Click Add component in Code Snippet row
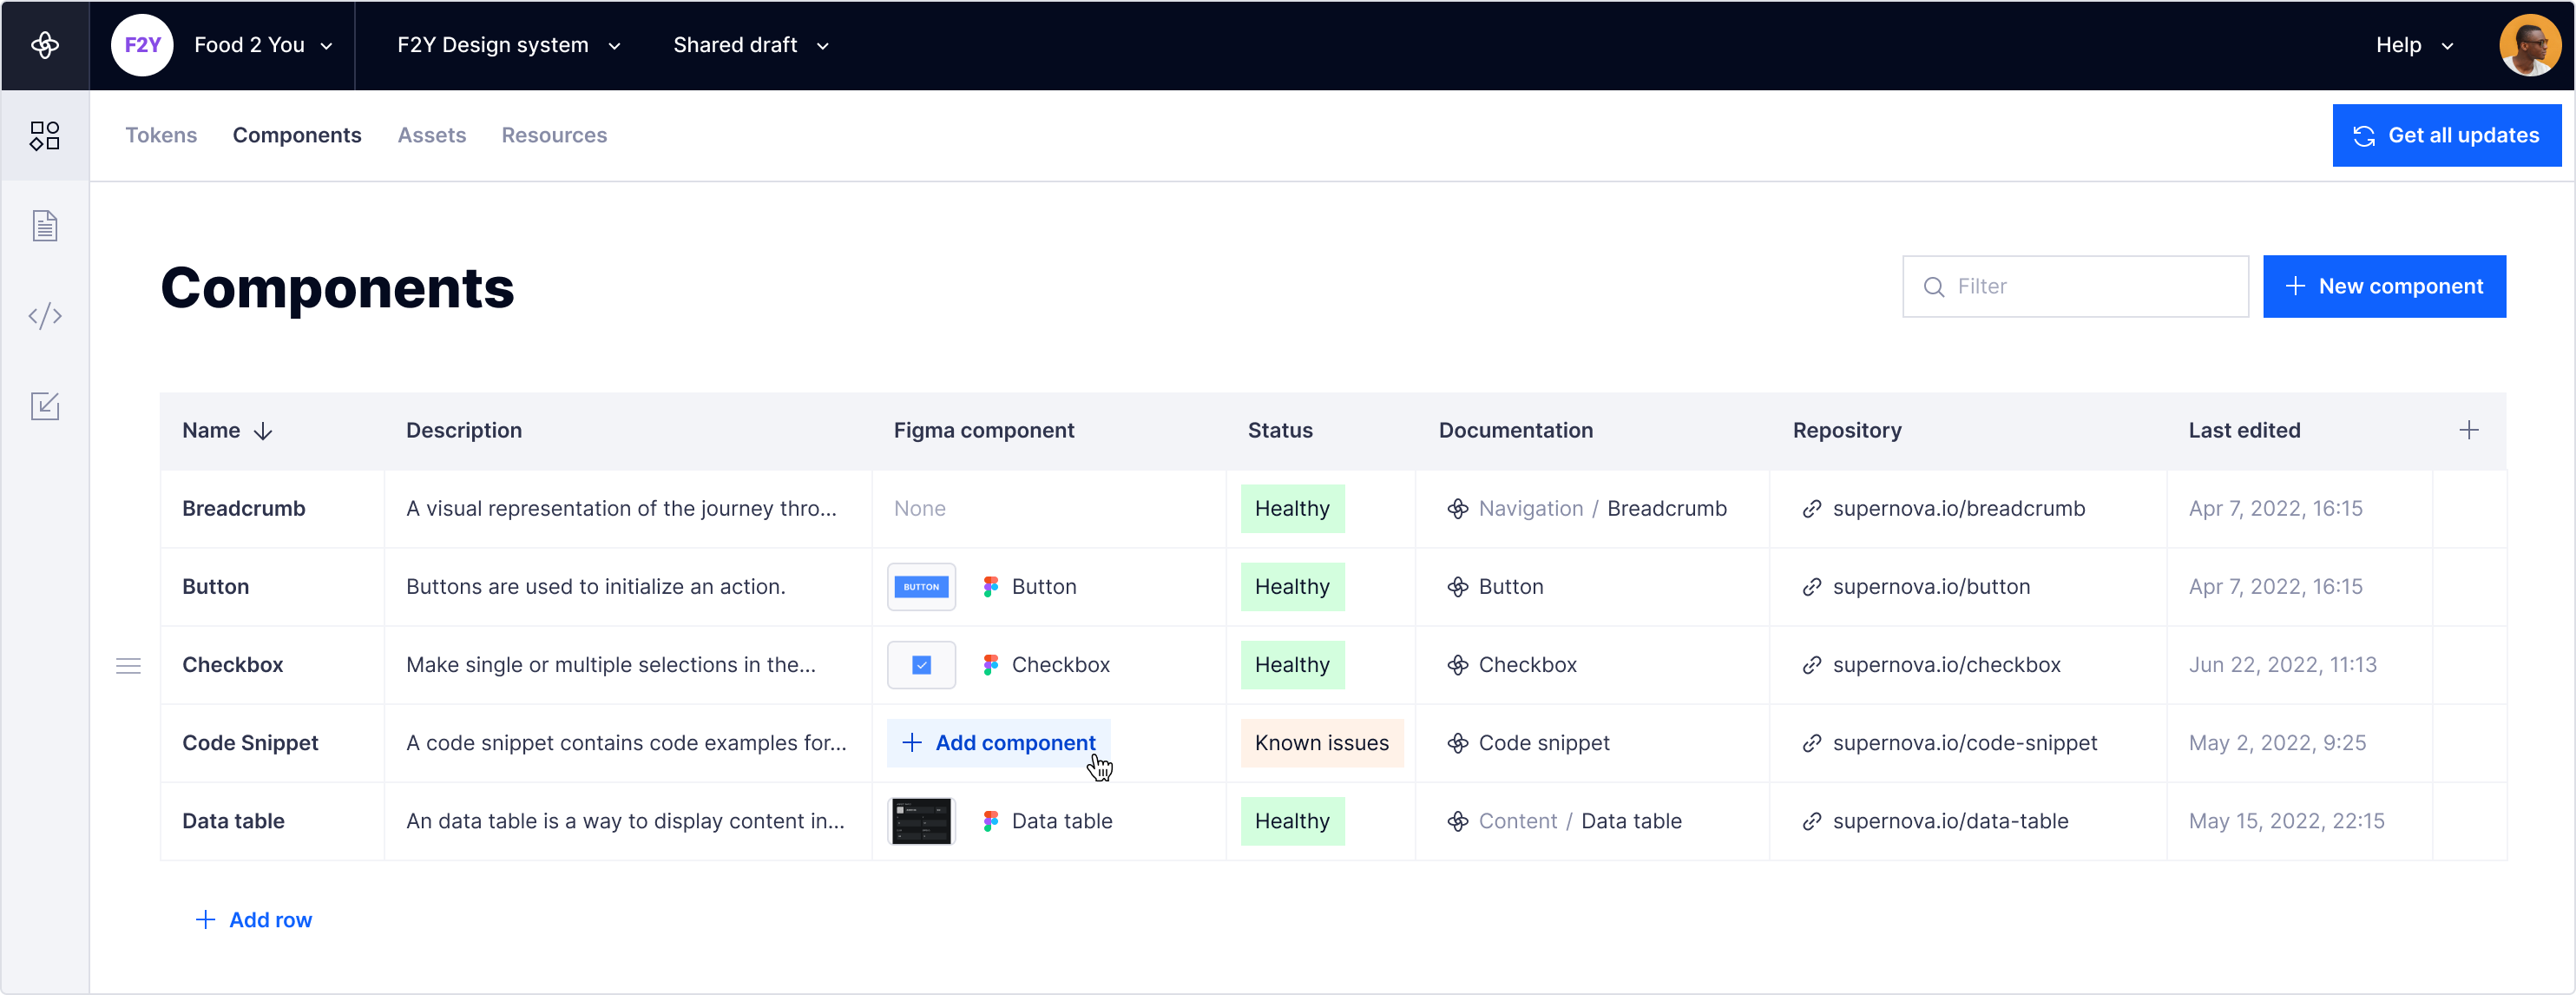 (998, 743)
